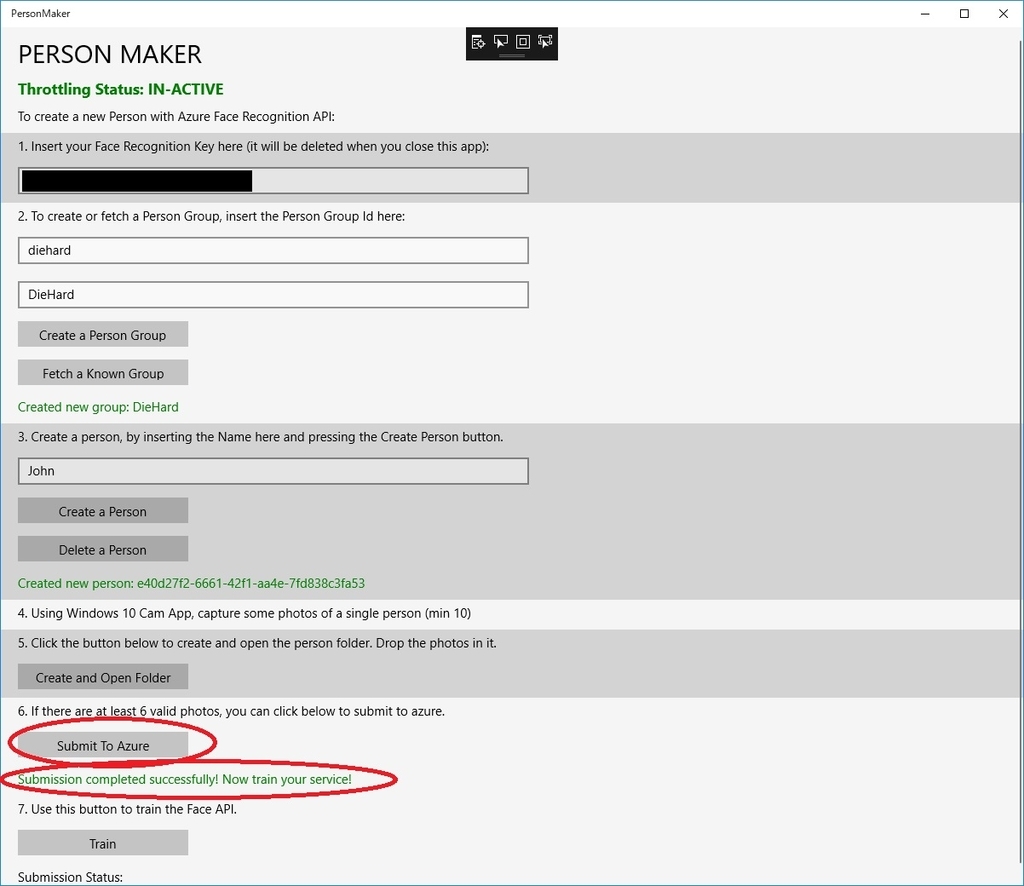Focus the group name field 'DieHard'
This screenshot has width=1024, height=886.
pos(273,295)
